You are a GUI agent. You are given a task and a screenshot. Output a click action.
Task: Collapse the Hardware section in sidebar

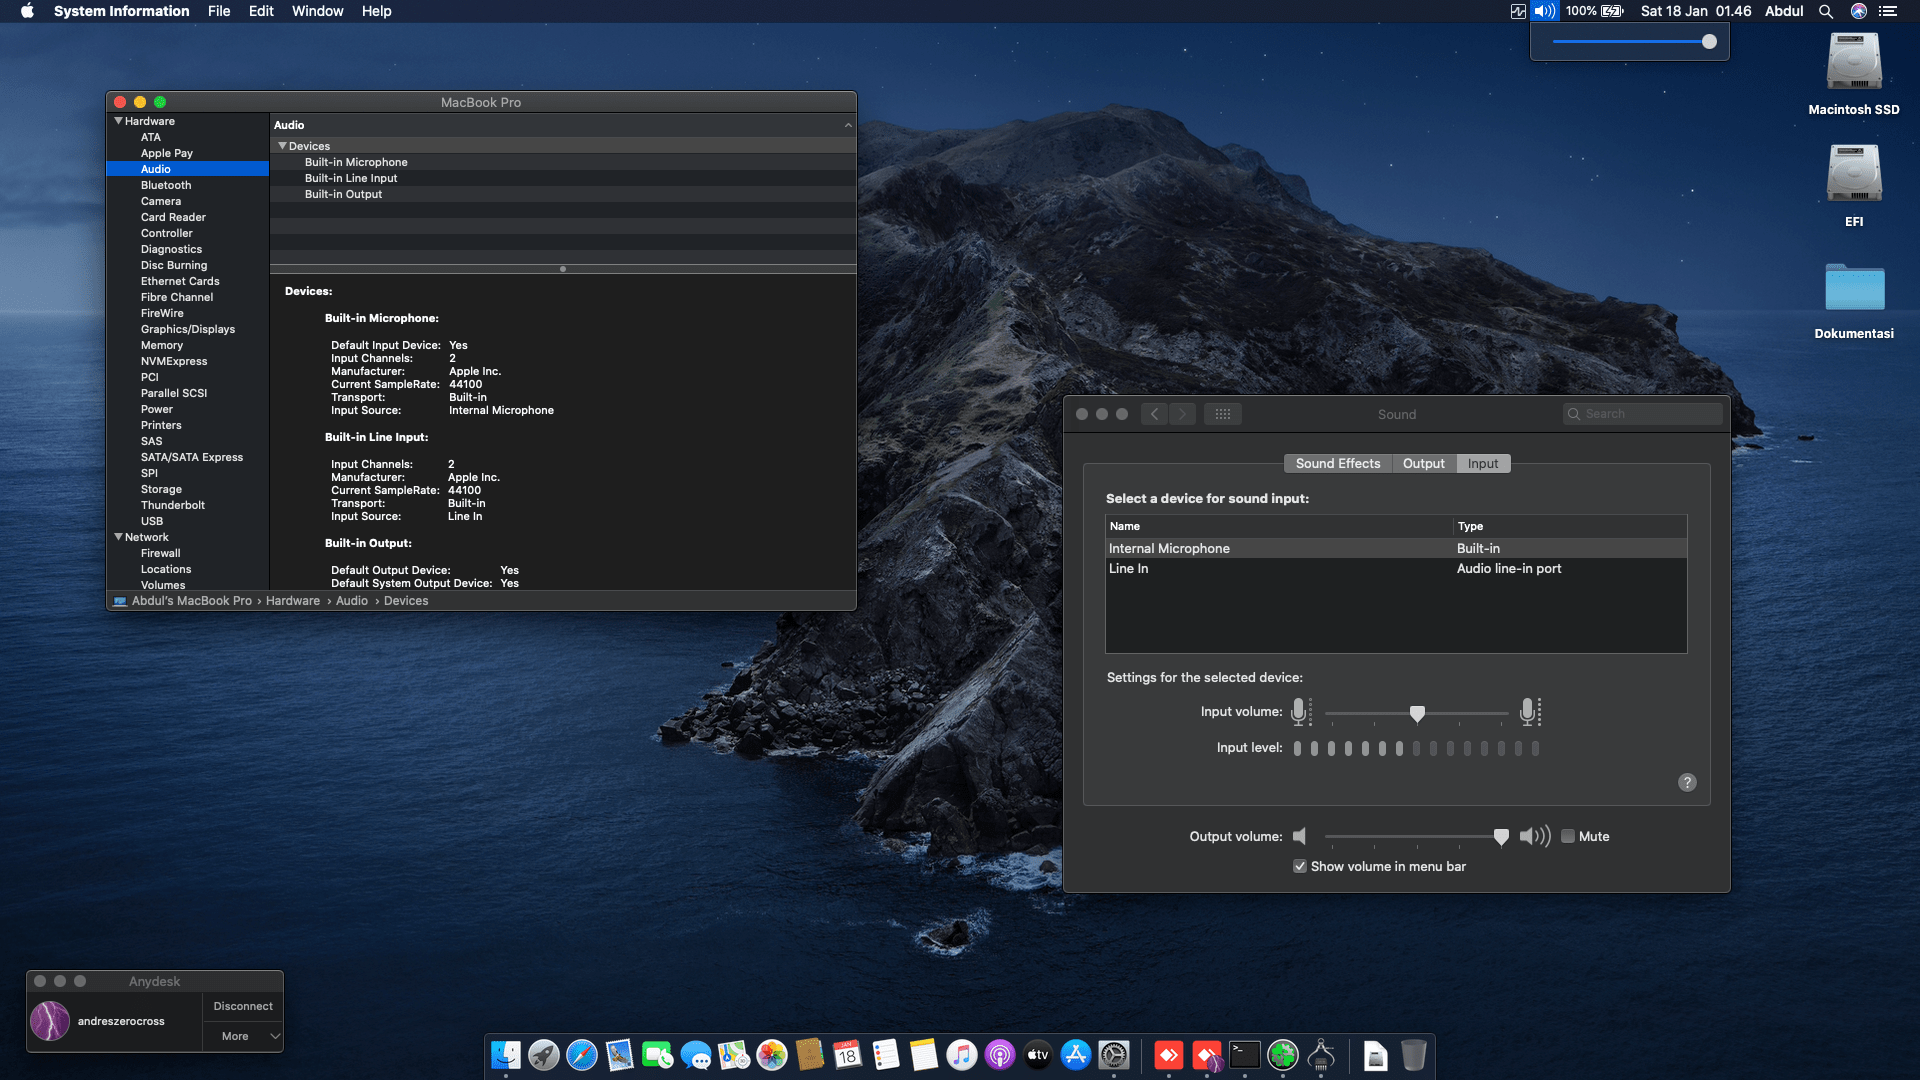[x=119, y=121]
